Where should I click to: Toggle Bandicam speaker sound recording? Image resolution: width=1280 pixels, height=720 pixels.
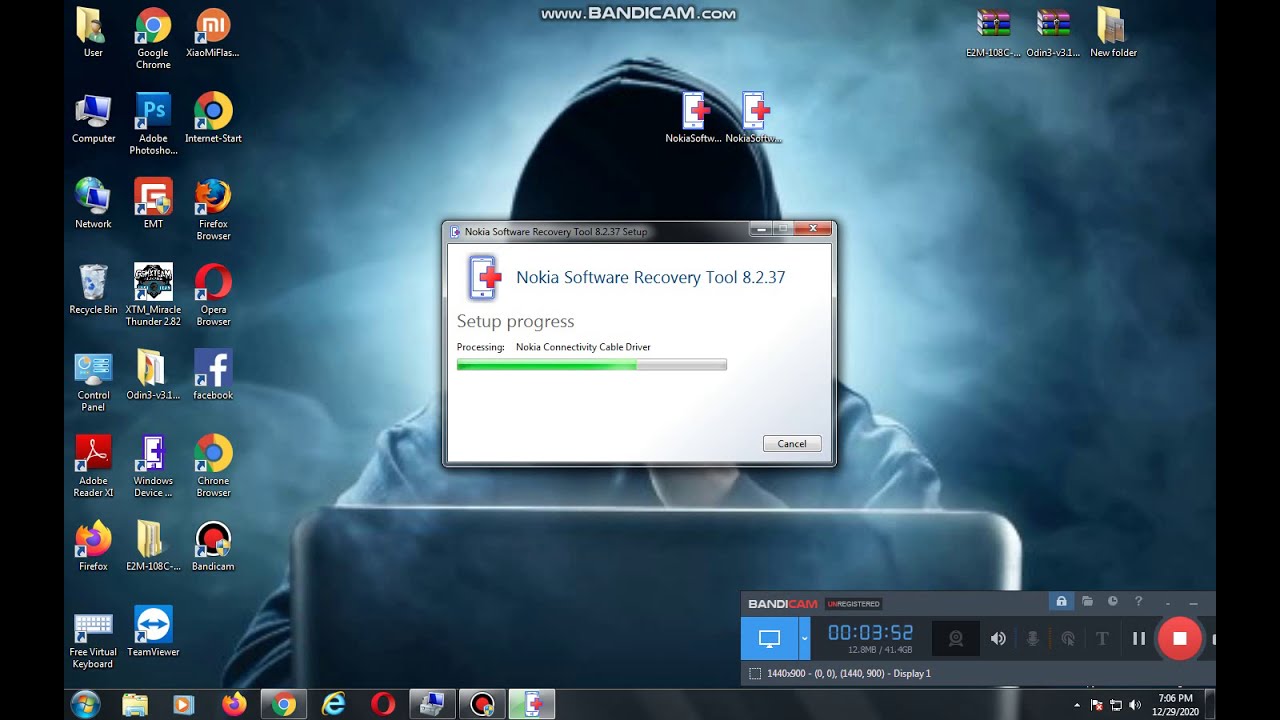click(998, 638)
